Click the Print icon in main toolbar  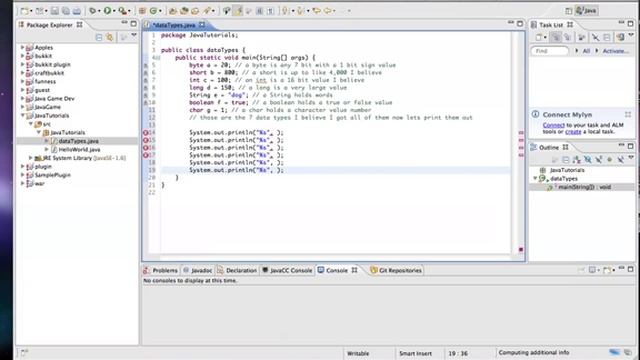point(77,11)
